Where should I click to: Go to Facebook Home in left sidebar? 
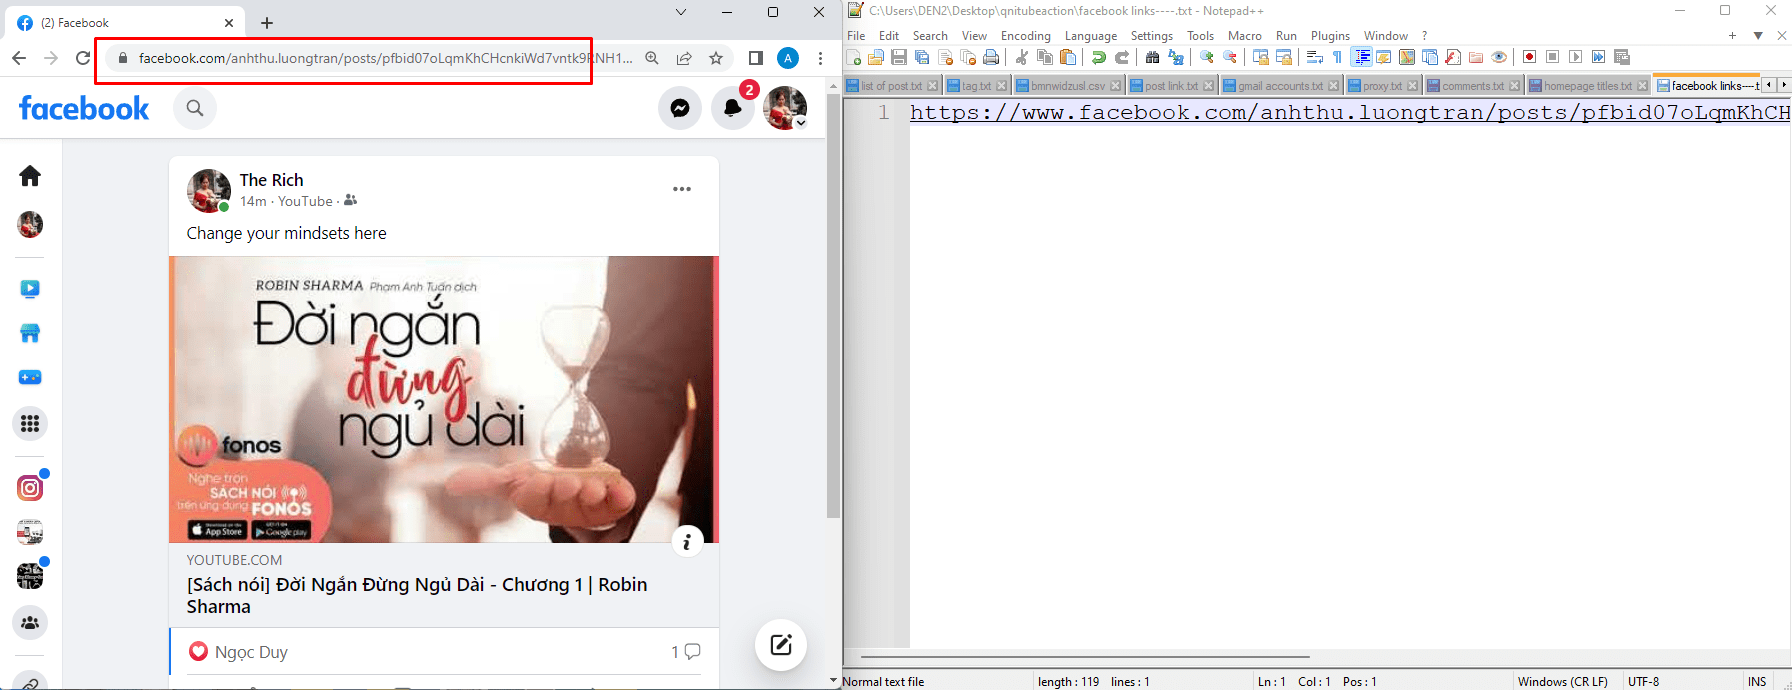30,176
